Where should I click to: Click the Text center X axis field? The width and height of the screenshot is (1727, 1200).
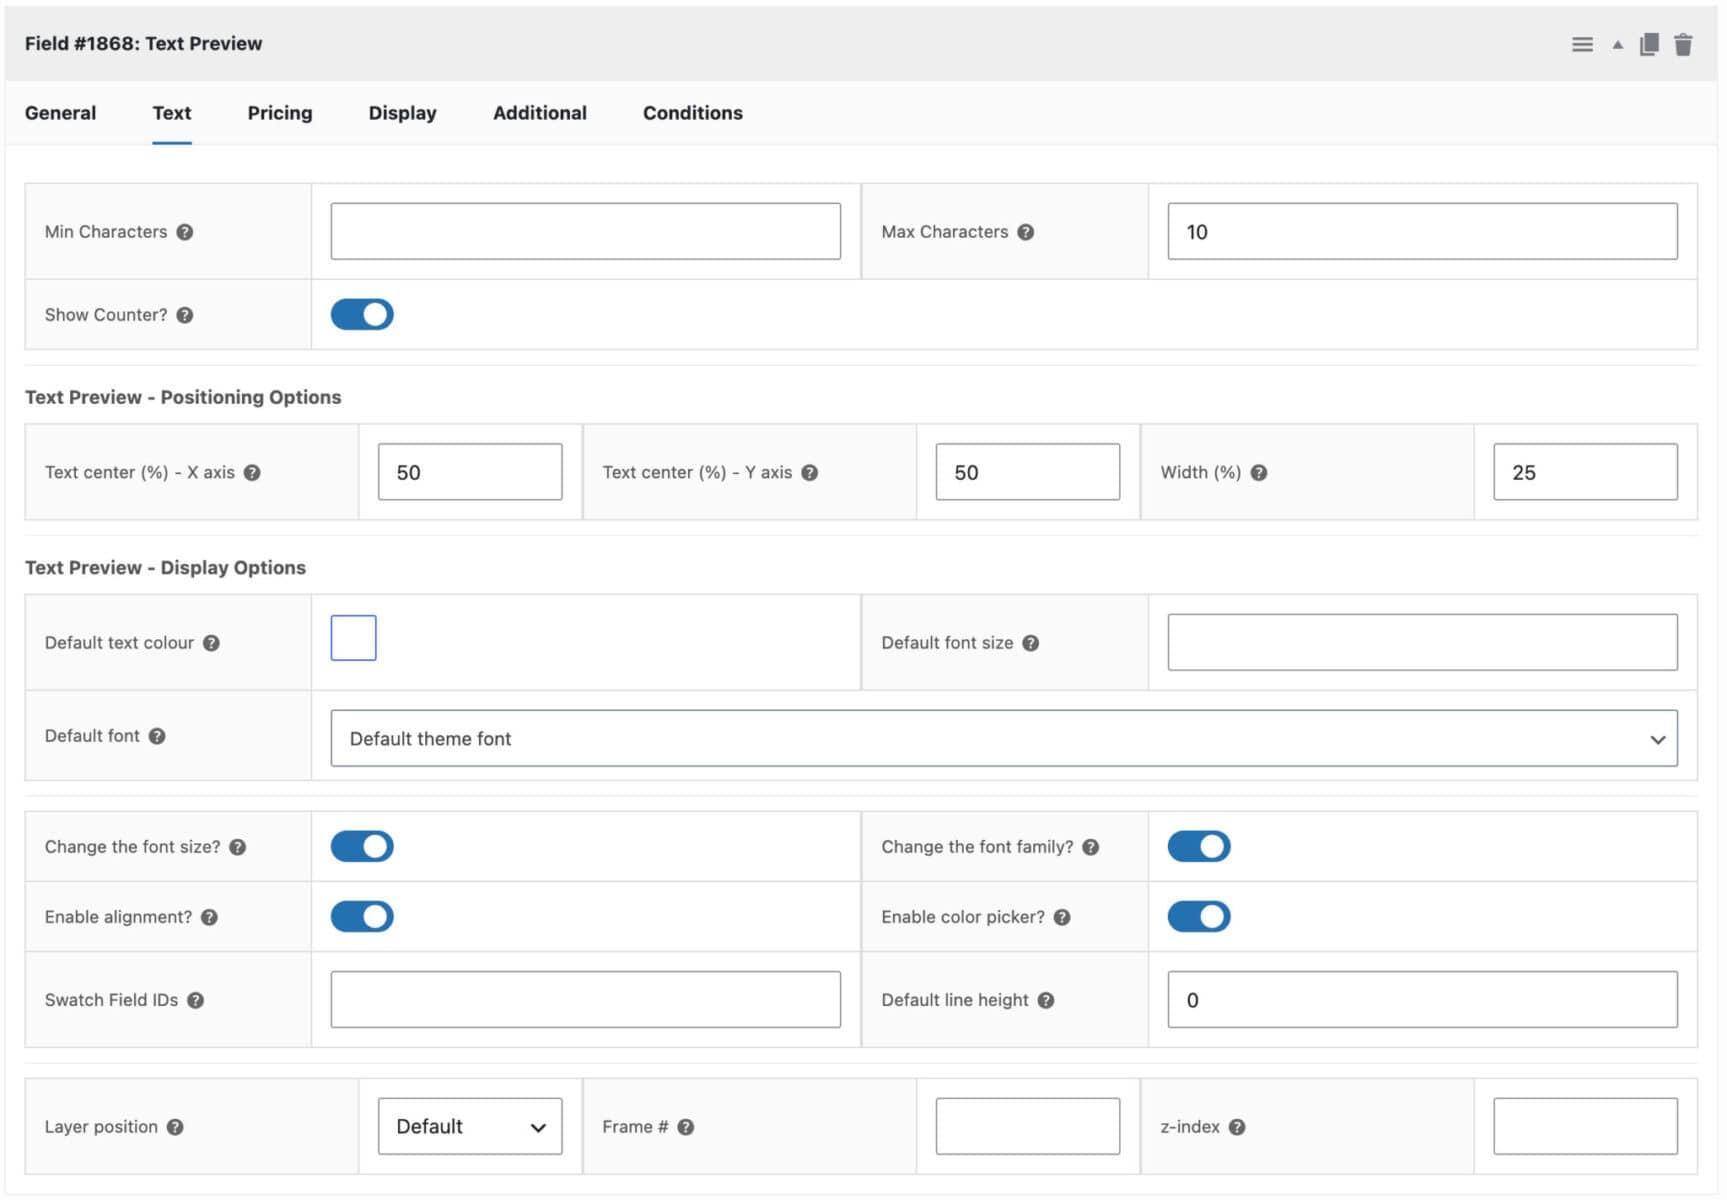point(470,472)
